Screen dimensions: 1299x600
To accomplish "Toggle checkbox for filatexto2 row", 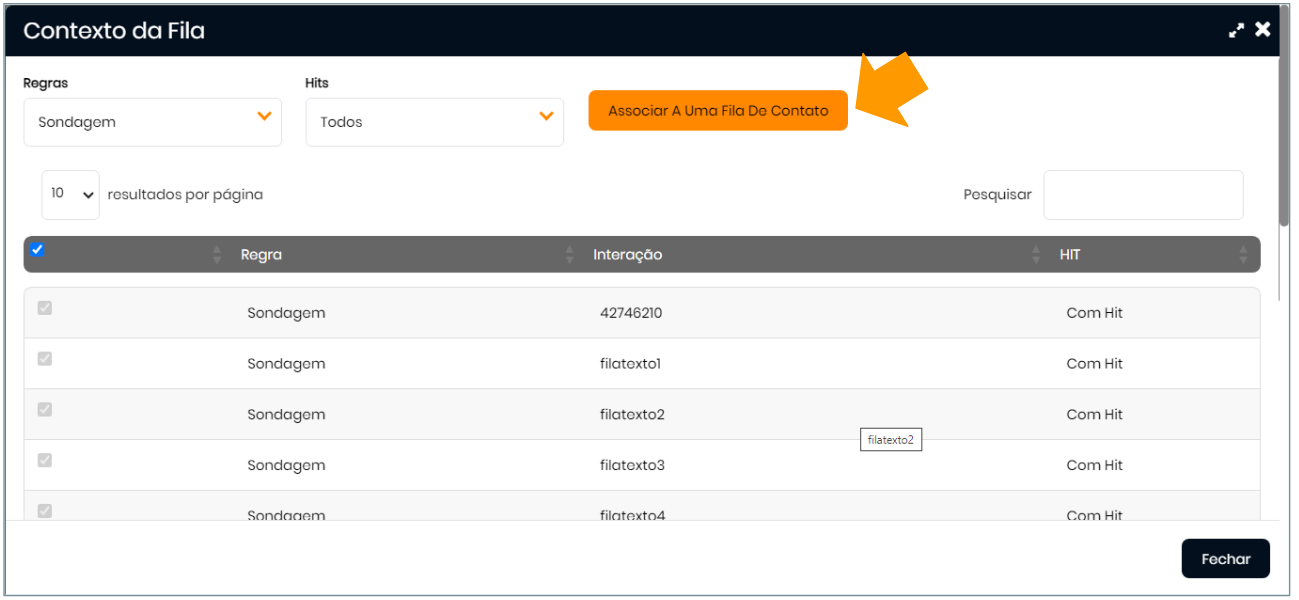I will click(44, 410).
